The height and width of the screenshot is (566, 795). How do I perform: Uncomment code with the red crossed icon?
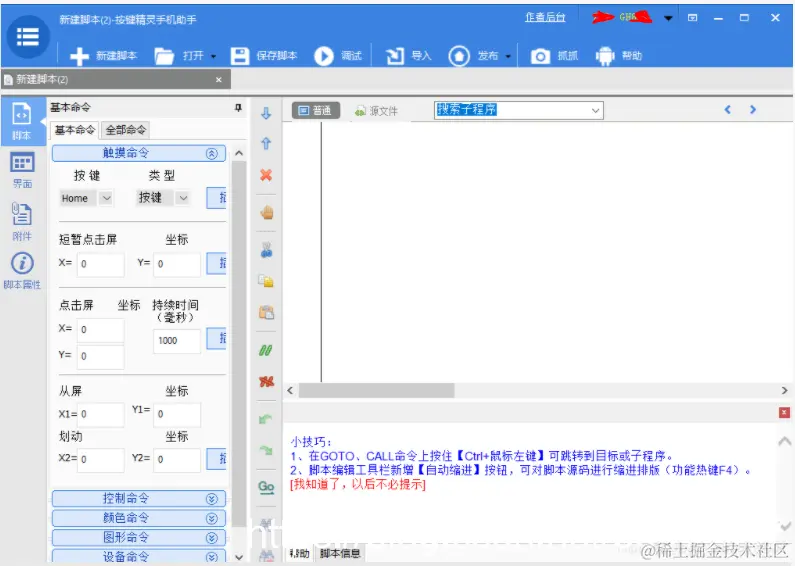point(267,381)
